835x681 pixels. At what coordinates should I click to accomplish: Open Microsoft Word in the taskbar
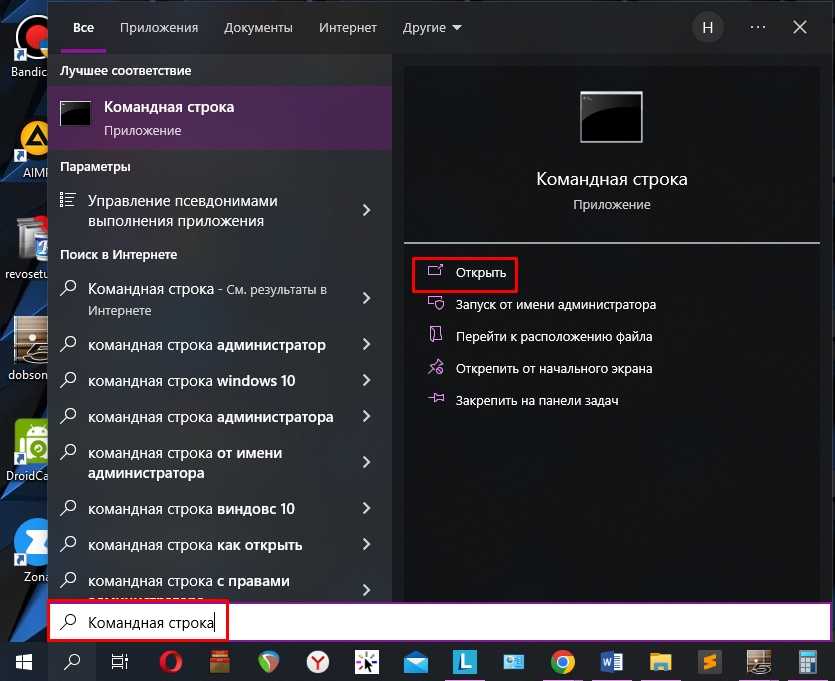(x=611, y=661)
